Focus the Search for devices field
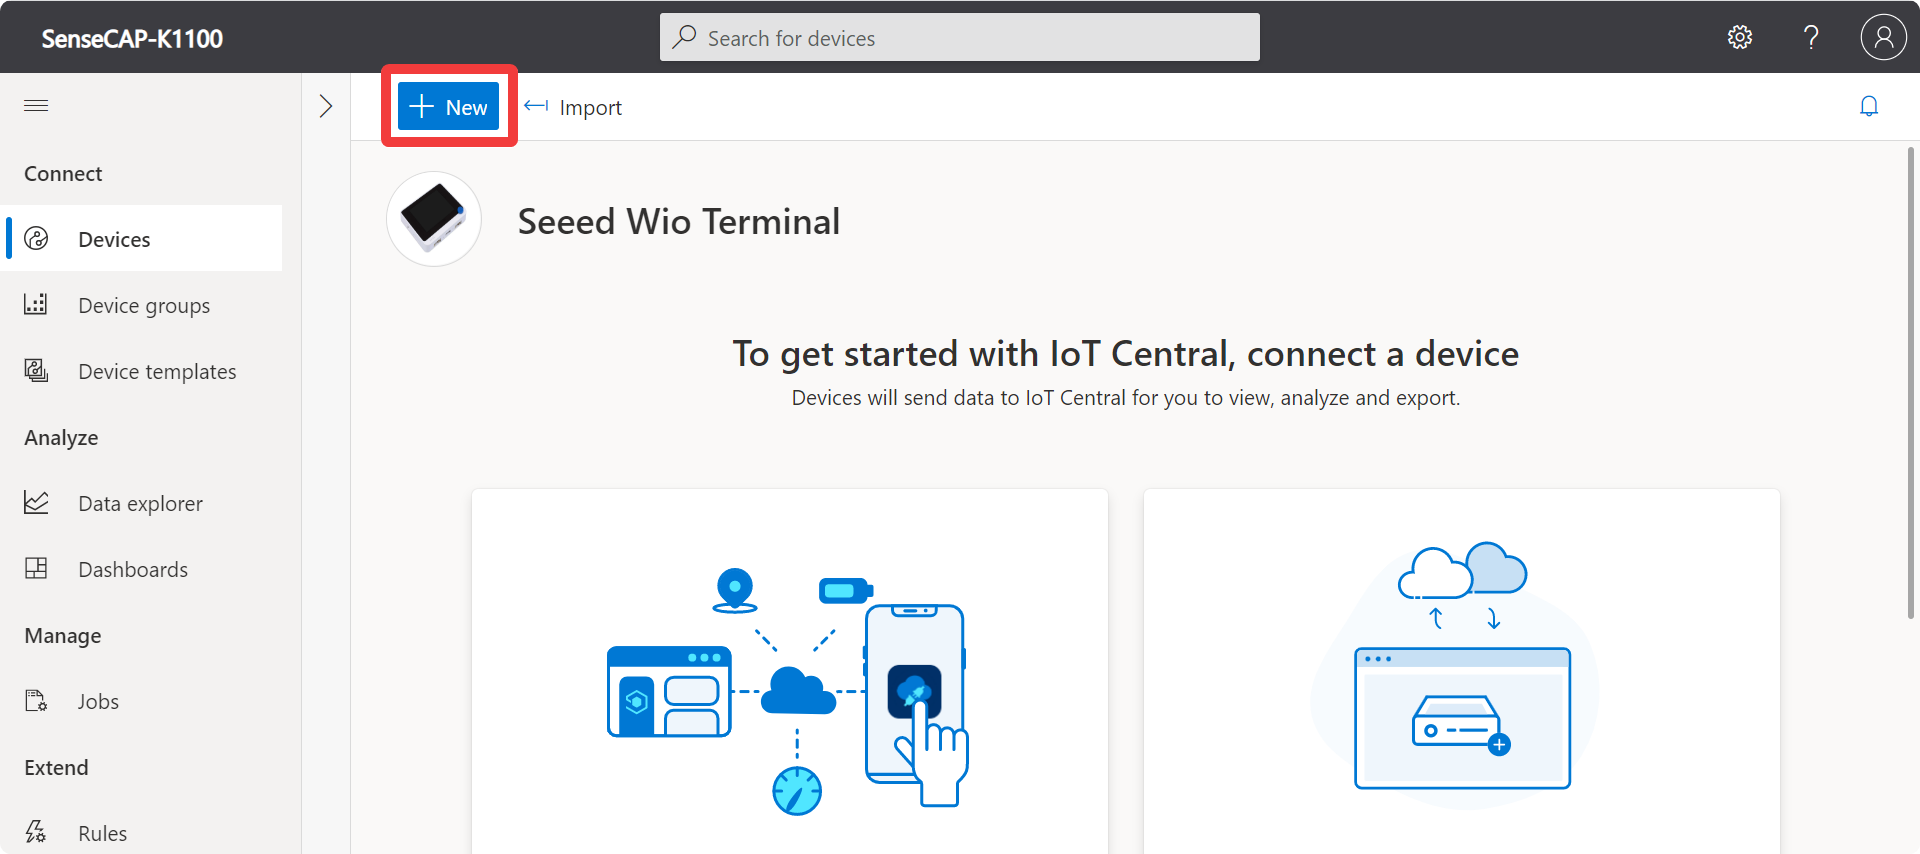The height and width of the screenshot is (854, 1920). point(960,37)
